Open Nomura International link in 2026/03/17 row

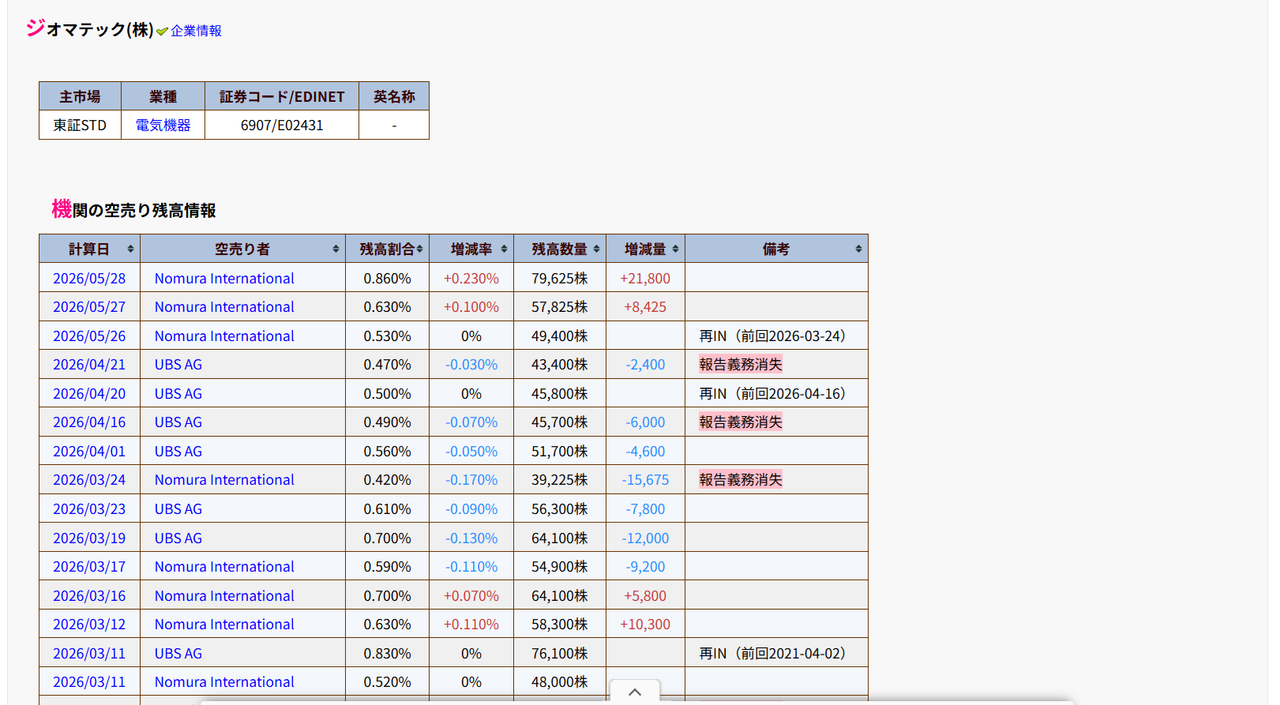224,567
